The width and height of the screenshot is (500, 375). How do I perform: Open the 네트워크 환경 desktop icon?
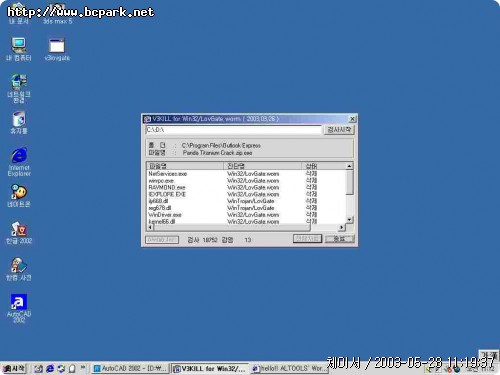tap(19, 88)
